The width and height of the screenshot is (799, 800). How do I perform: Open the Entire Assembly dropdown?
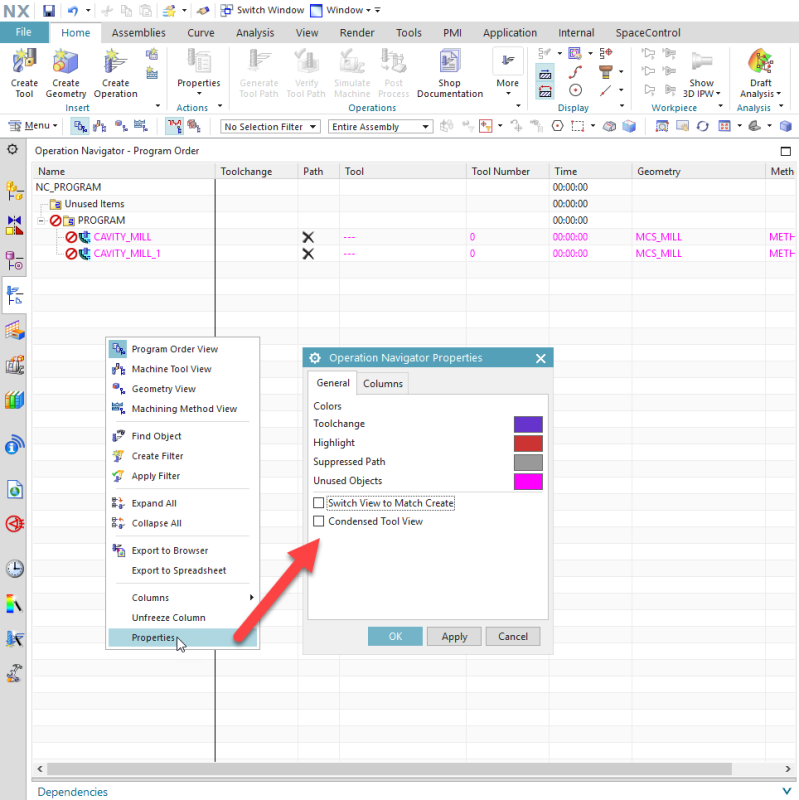[x=381, y=127]
